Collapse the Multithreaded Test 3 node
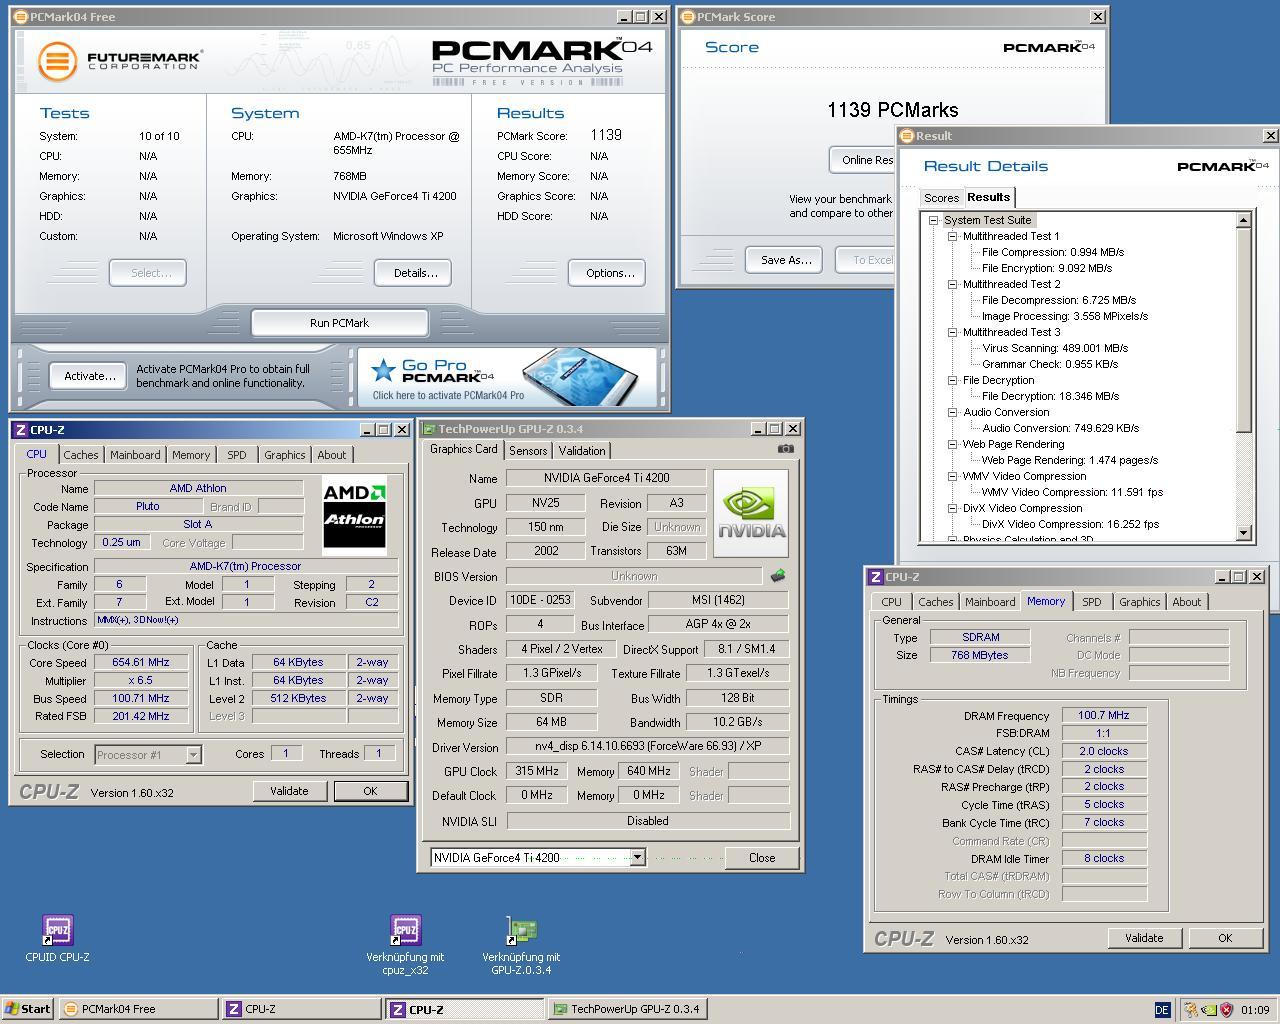Screen dimensions: 1280x1024 [x=953, y=332]
